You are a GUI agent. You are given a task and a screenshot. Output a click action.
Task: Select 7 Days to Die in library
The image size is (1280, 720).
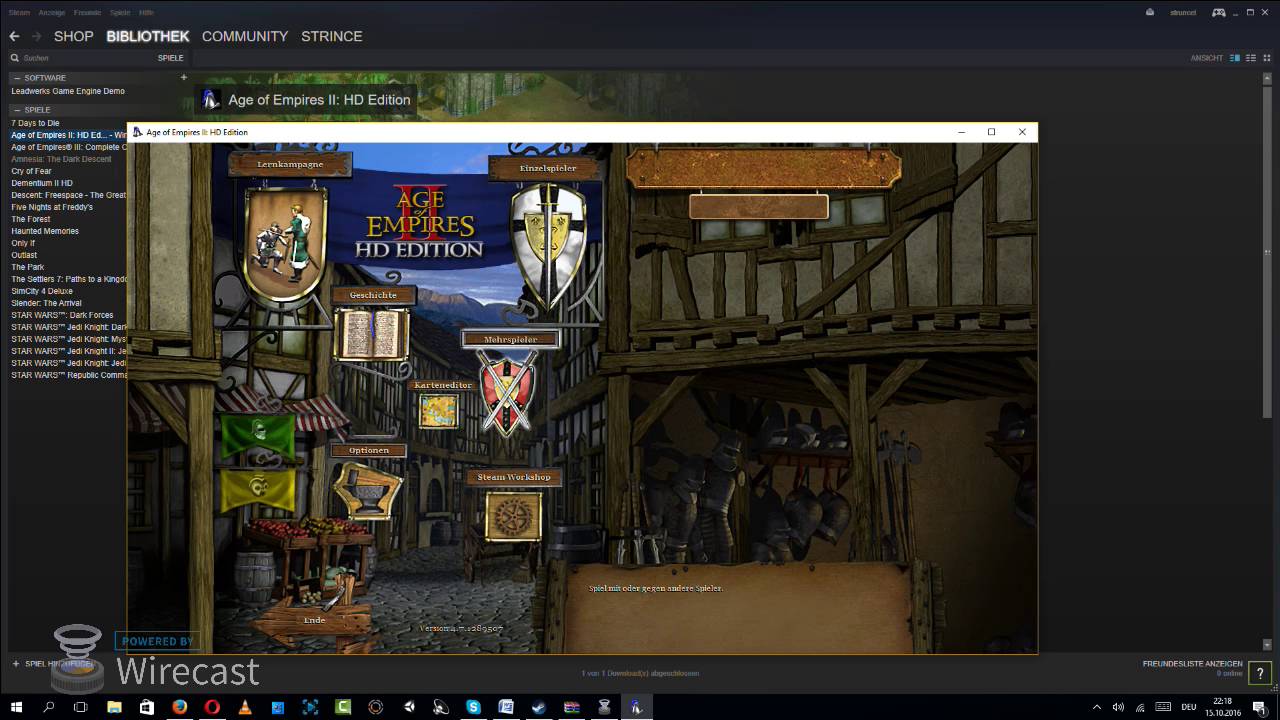pyautogui.click(x=35, y=123)
